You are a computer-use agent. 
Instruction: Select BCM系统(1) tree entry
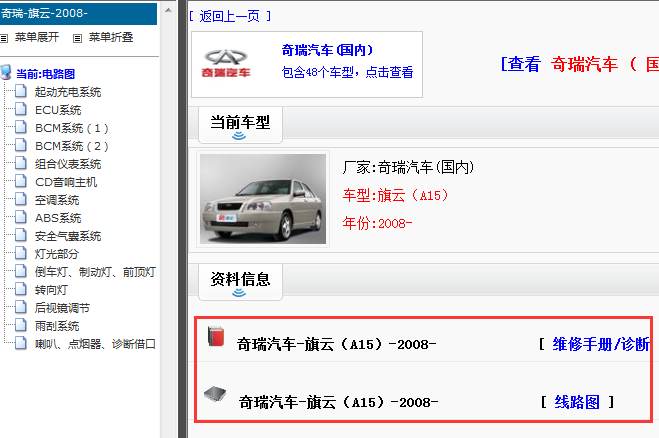click(x=72, y=128)
